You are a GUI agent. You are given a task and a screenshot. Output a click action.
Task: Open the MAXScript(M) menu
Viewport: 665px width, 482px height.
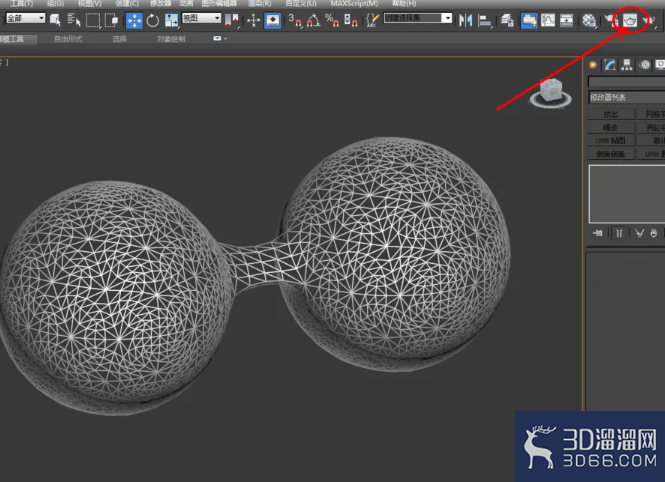(x=354, y=3)
